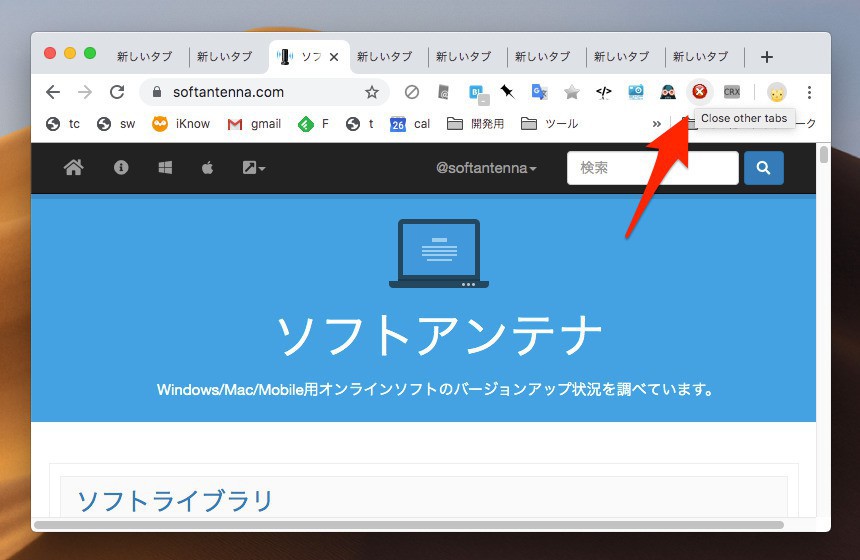Click the yellow minimize window button
Screen dimensions: 860x560
pyautogui.click(x=70, y=53)
